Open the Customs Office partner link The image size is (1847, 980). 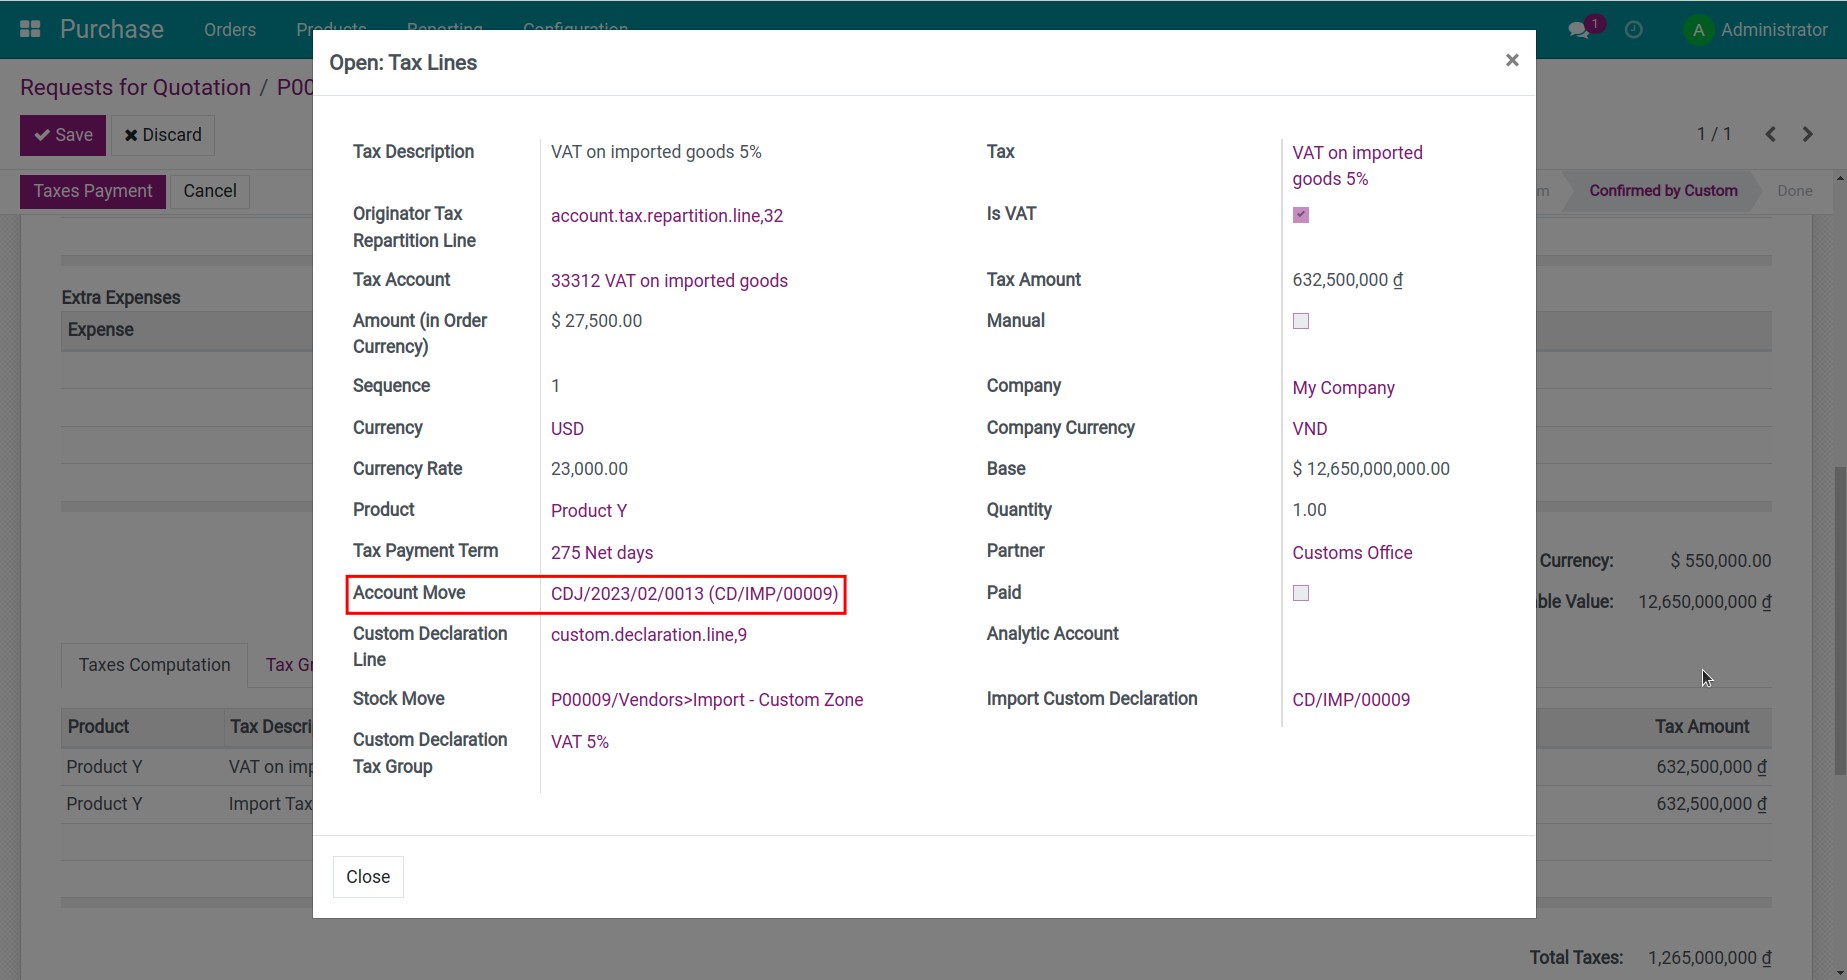click(1352, 553)
